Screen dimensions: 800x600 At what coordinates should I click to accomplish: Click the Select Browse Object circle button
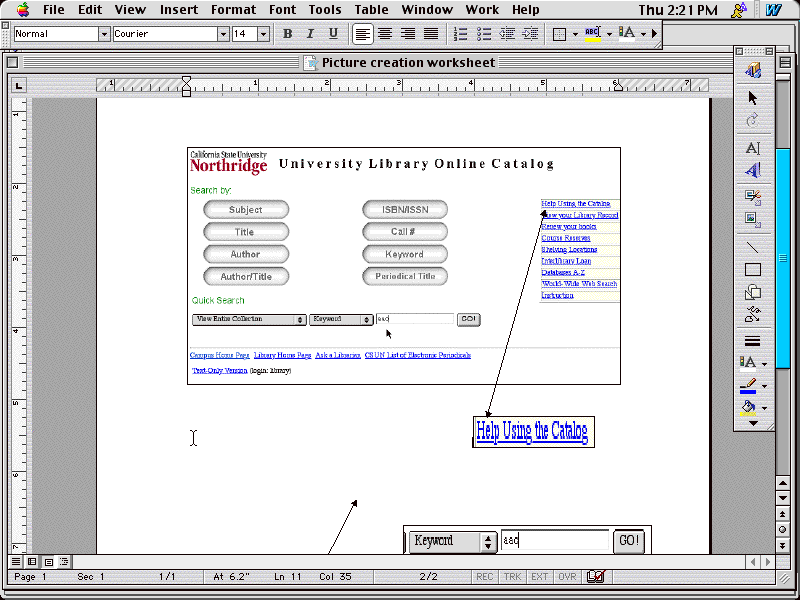tap(783, 530)
